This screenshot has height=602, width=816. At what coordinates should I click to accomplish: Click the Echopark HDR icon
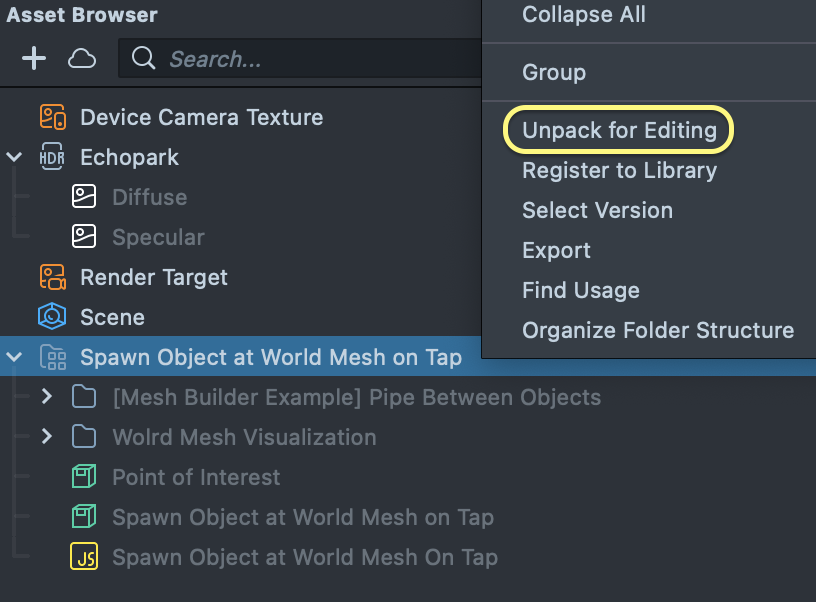tap(52, 157)
